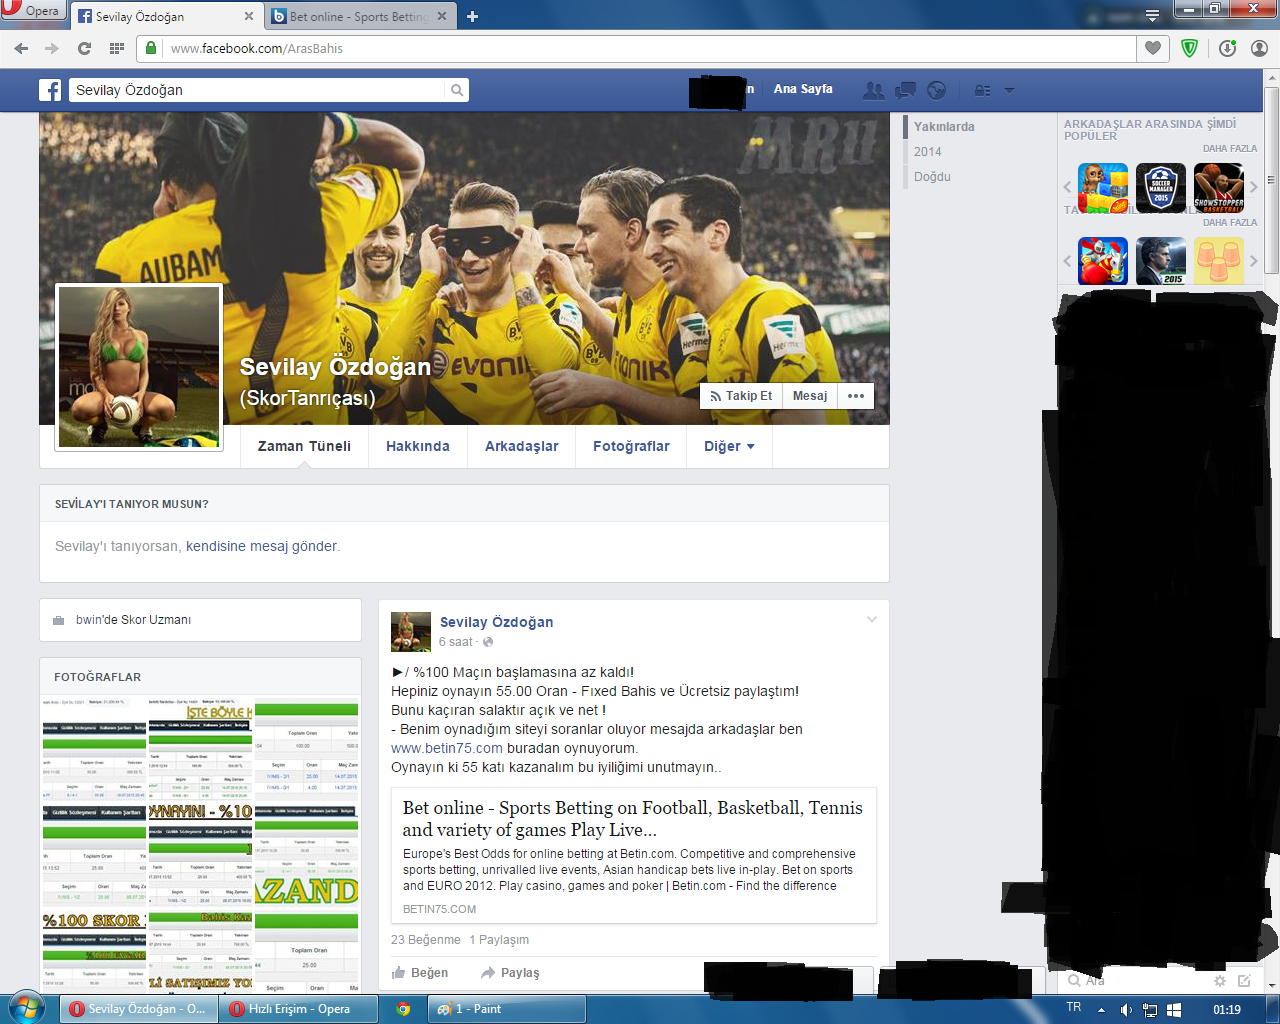Reload the current Facebook page

(84, 48)
